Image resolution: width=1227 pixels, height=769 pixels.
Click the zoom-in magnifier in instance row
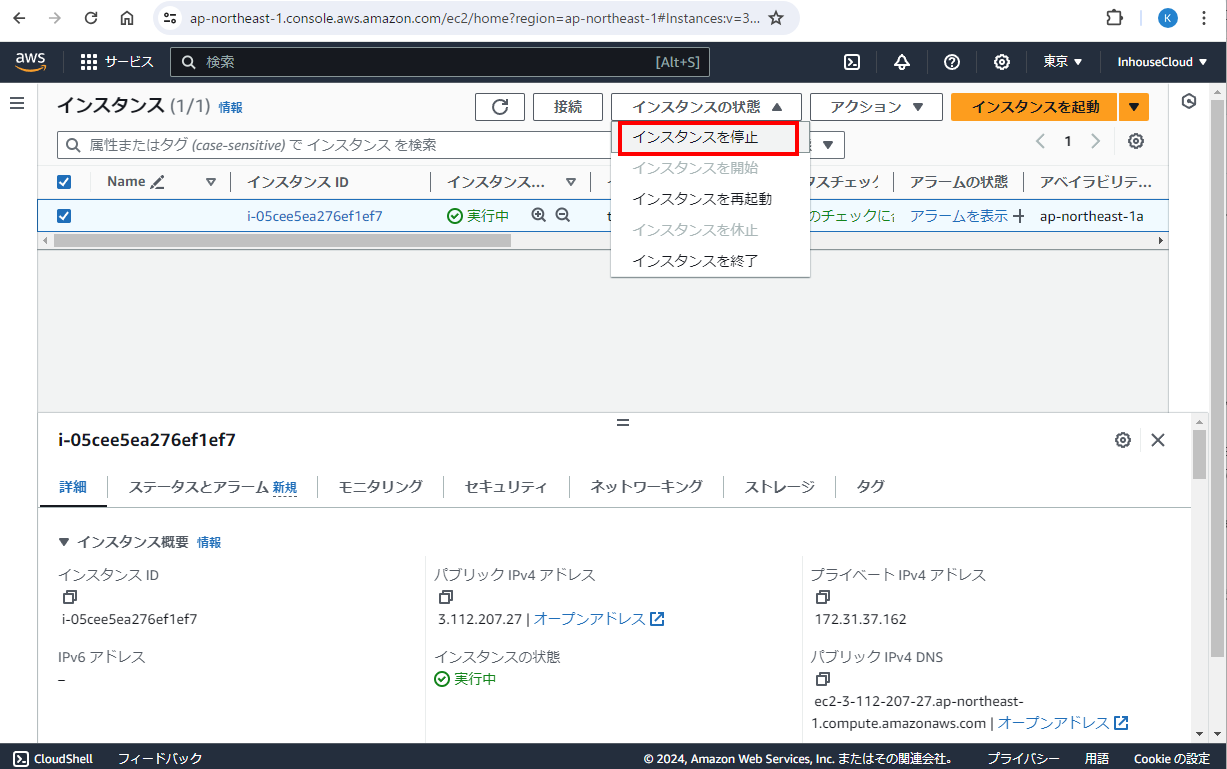tap(539, 215)
